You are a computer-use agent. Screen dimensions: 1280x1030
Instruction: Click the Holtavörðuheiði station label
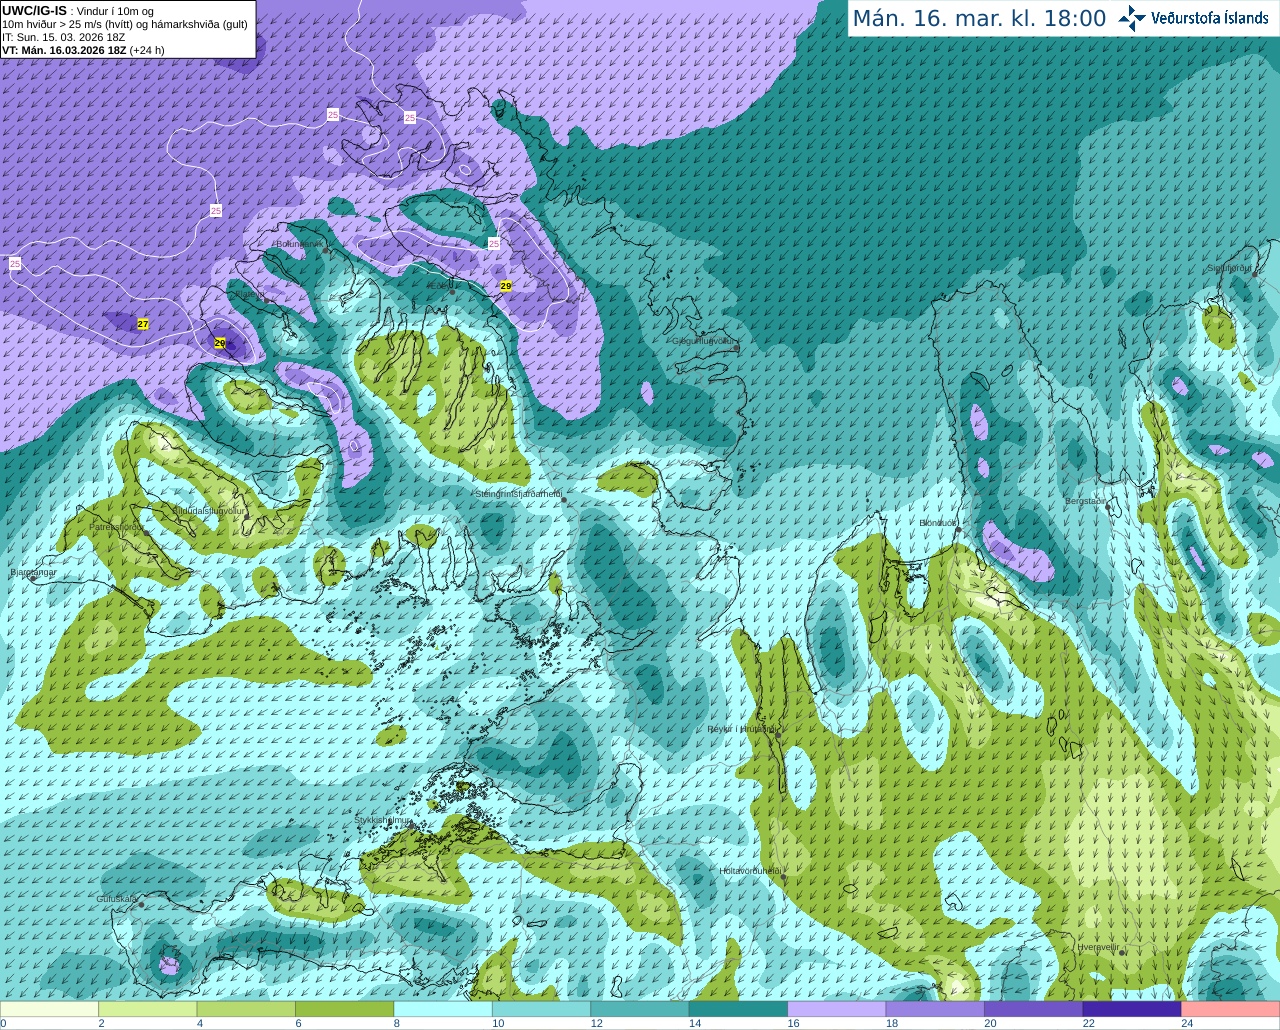coord(750,871)
